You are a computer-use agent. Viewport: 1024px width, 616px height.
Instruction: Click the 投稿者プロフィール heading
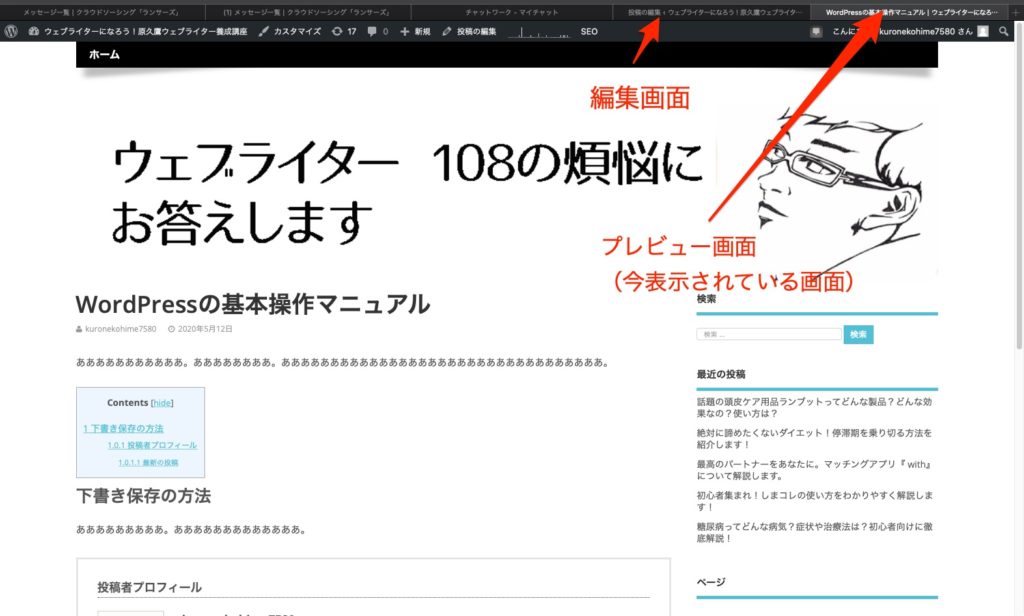pos(149,587)
